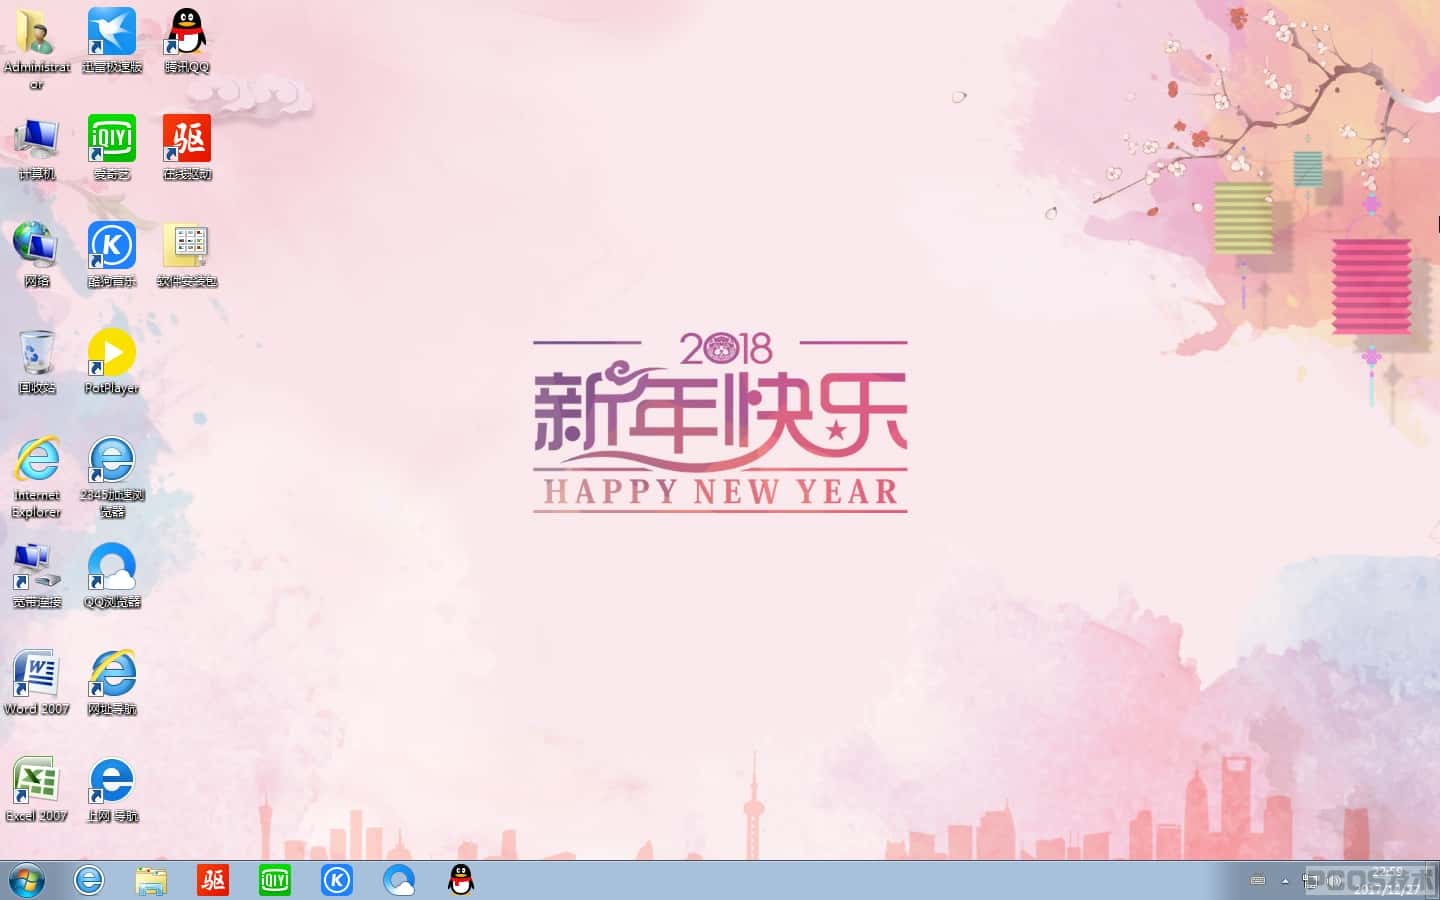Select the PotPlayer desktop icon
Viewport: 1440px width, 900px height.
click(x=112, y=361)
